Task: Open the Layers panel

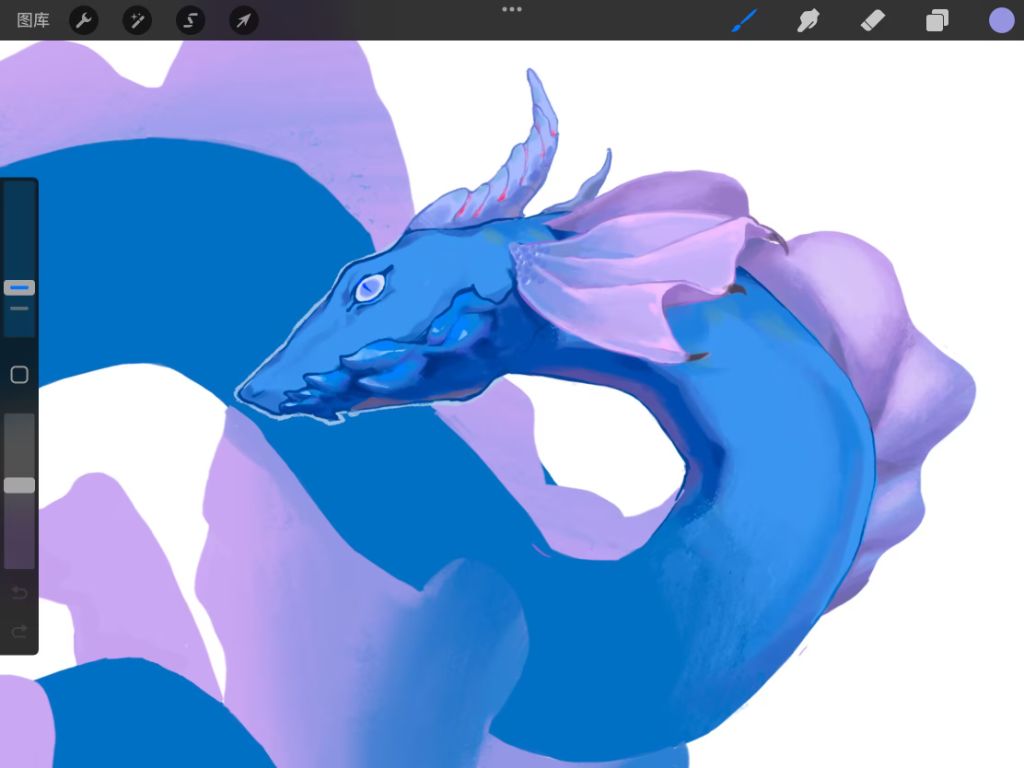Action: [x=937, y=20]
